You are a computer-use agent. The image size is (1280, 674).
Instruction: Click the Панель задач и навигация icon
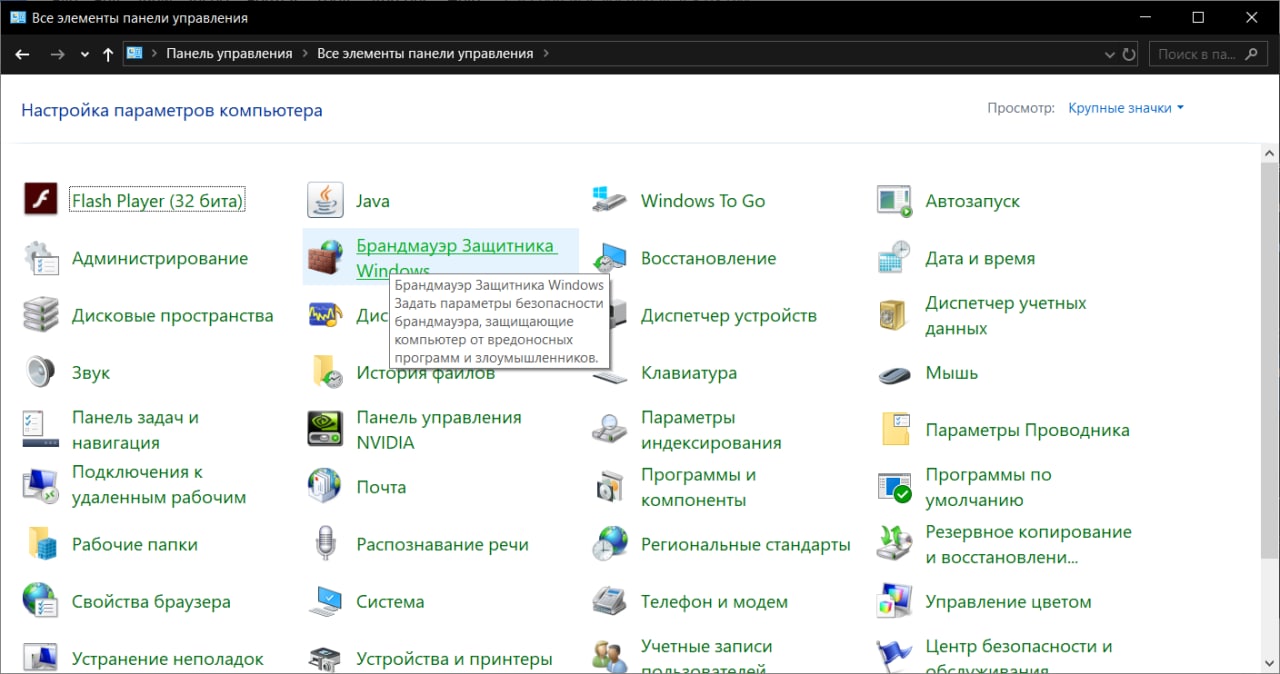pos(41,429)
